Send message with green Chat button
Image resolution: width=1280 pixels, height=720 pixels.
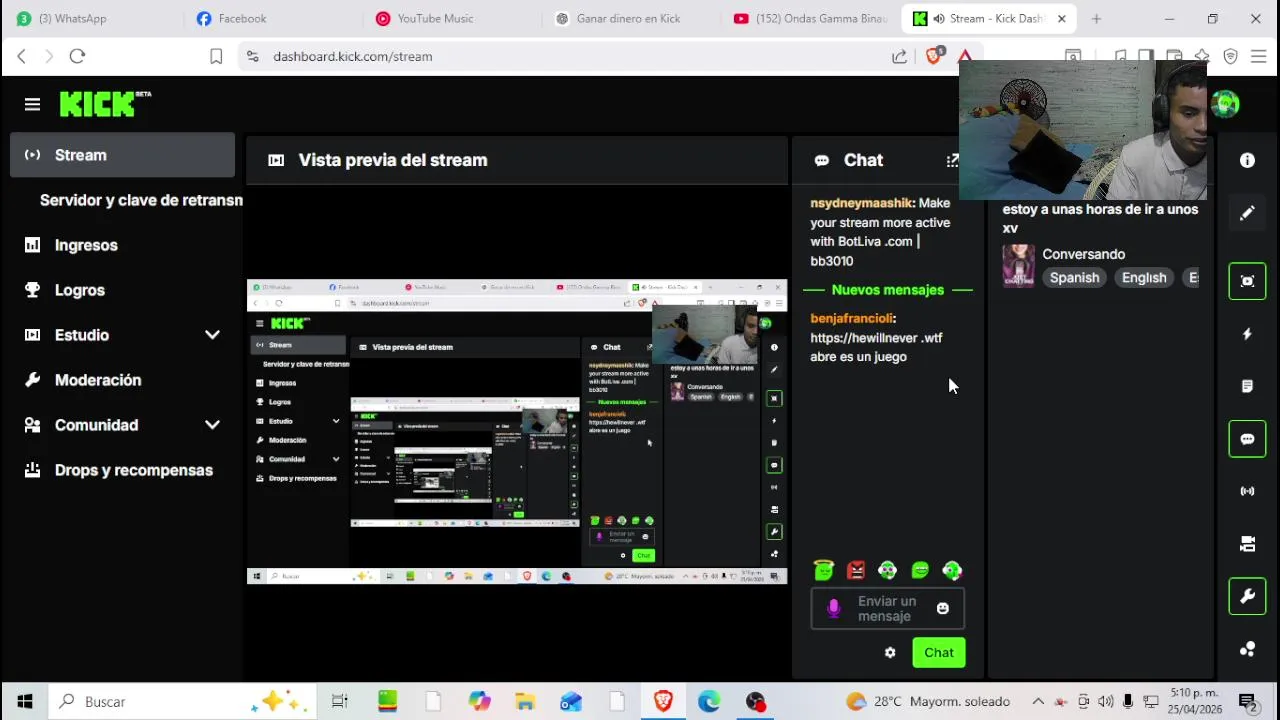point(939,652)
